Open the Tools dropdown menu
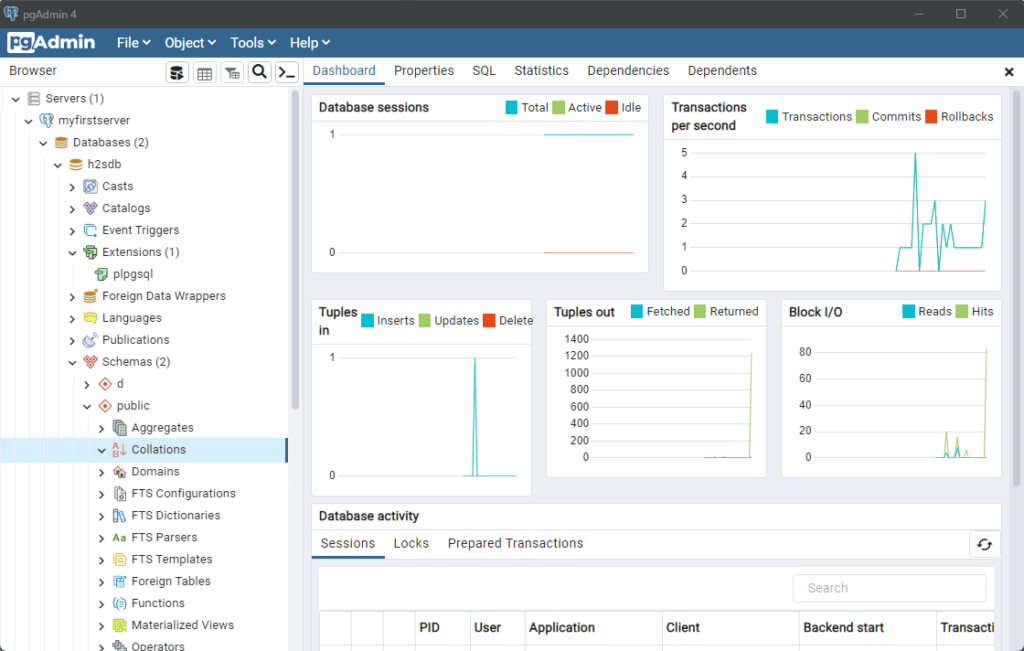 (253, 43)
